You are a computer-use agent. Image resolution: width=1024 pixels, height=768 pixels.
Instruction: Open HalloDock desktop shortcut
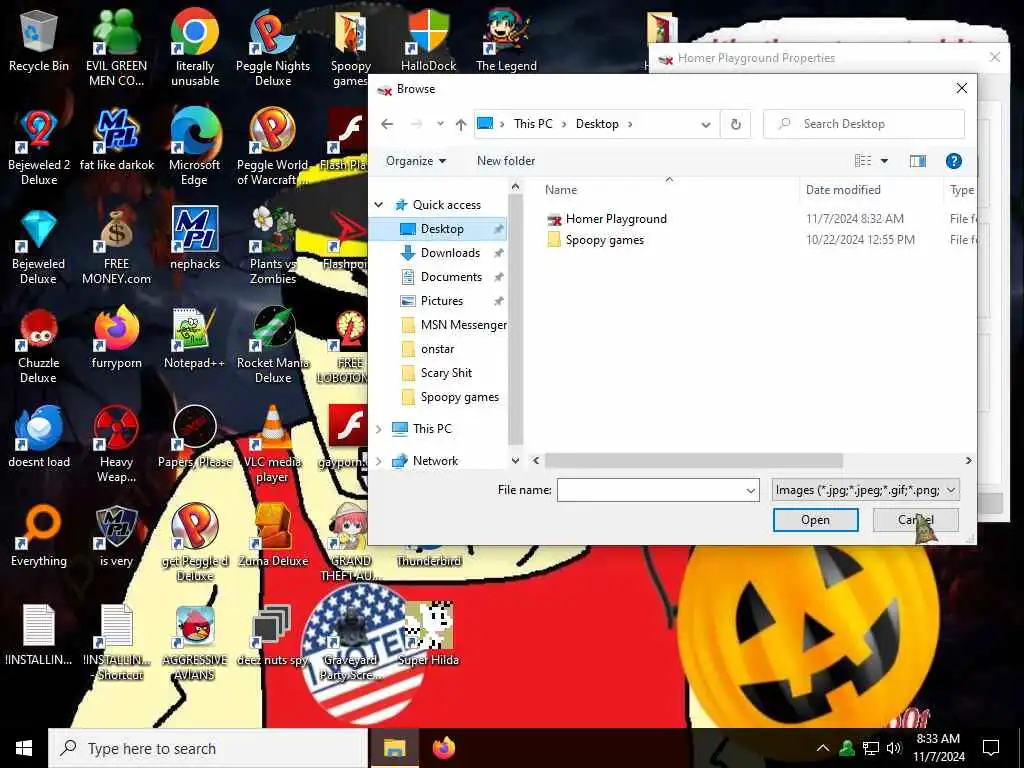(428, 41)
